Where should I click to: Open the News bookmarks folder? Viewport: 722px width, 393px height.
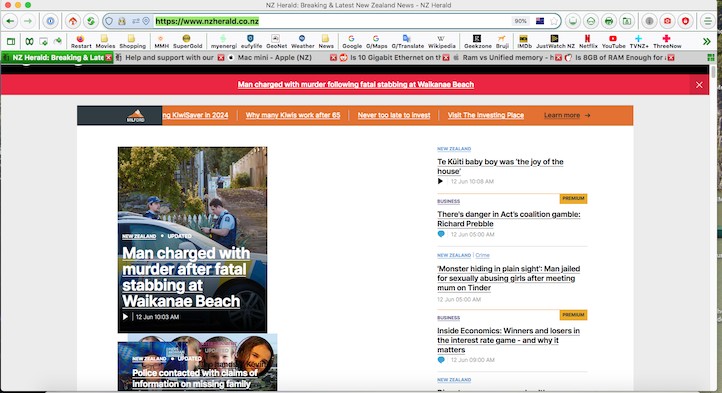[x=326, y=42]
